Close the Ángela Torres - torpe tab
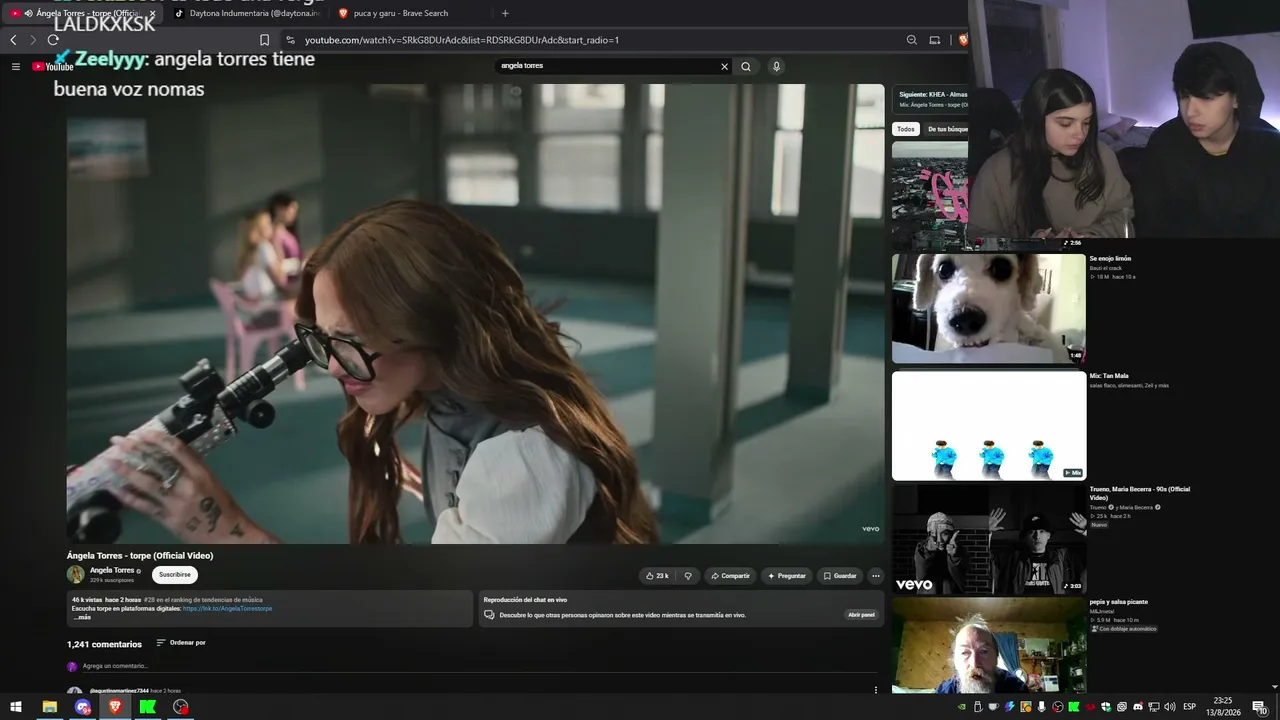 pyautogui.click(x=152, y=13)
